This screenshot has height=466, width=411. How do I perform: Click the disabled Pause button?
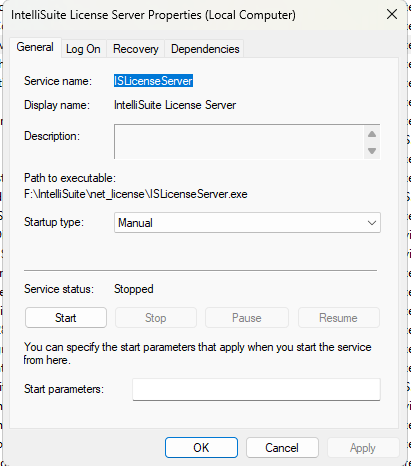click(247, 318)
